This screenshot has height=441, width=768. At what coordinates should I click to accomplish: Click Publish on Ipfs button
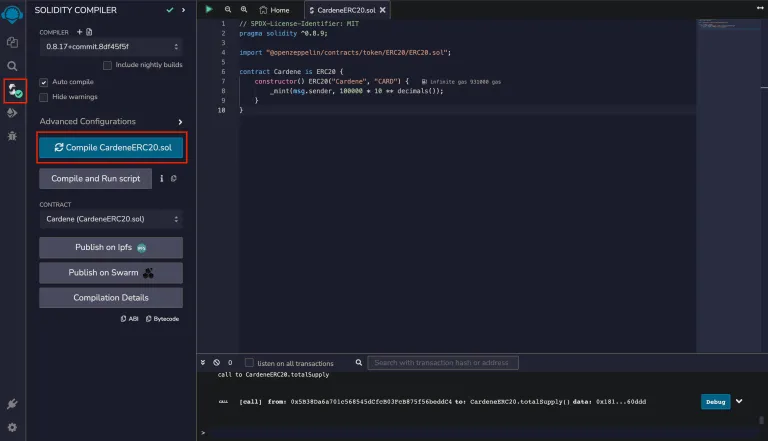tap(111, 247)
